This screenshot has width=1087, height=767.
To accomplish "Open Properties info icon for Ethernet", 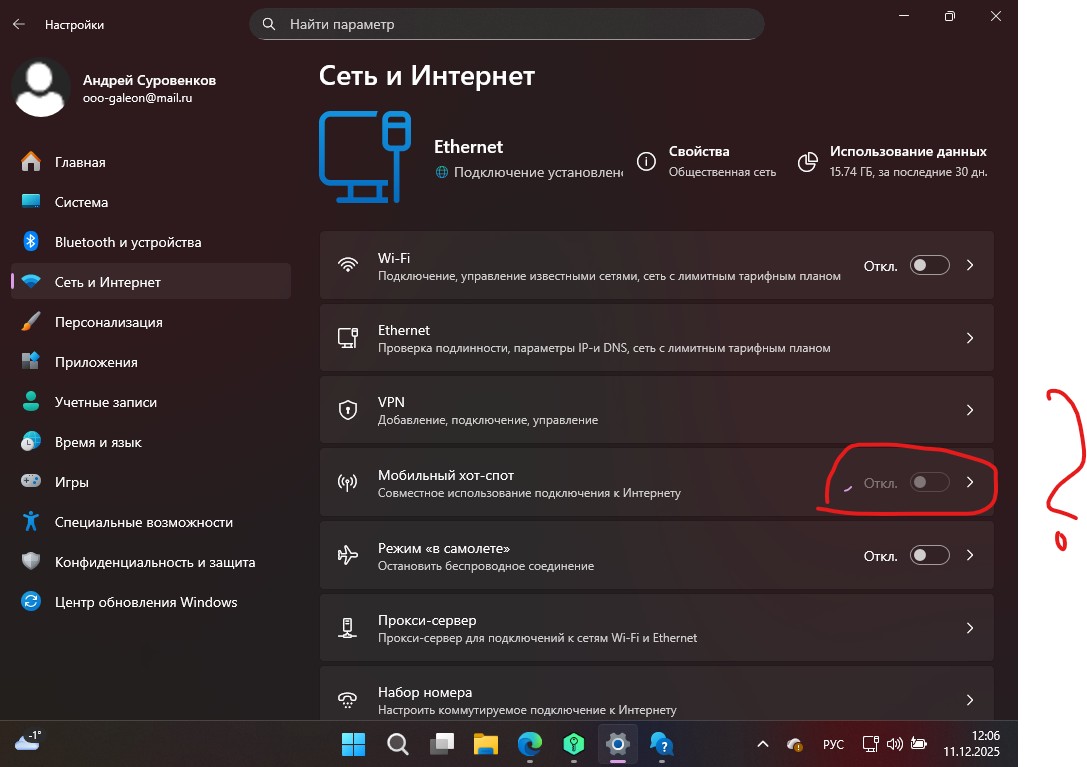I will pyautogui.click(x=647, y=161).
